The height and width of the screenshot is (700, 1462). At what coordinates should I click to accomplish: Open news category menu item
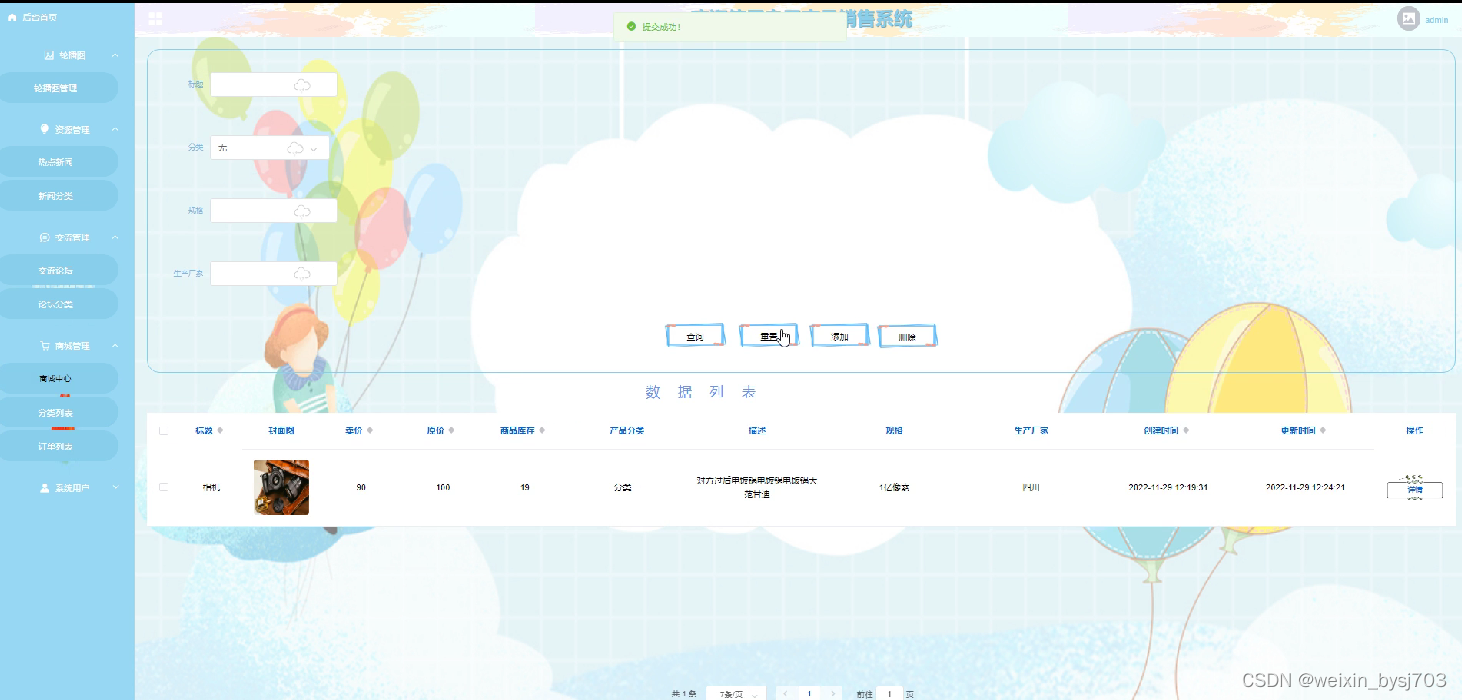pos(57,196)
